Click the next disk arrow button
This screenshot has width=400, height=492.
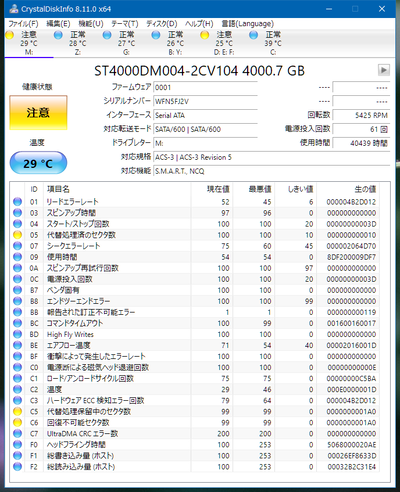[x=384, y=70]
